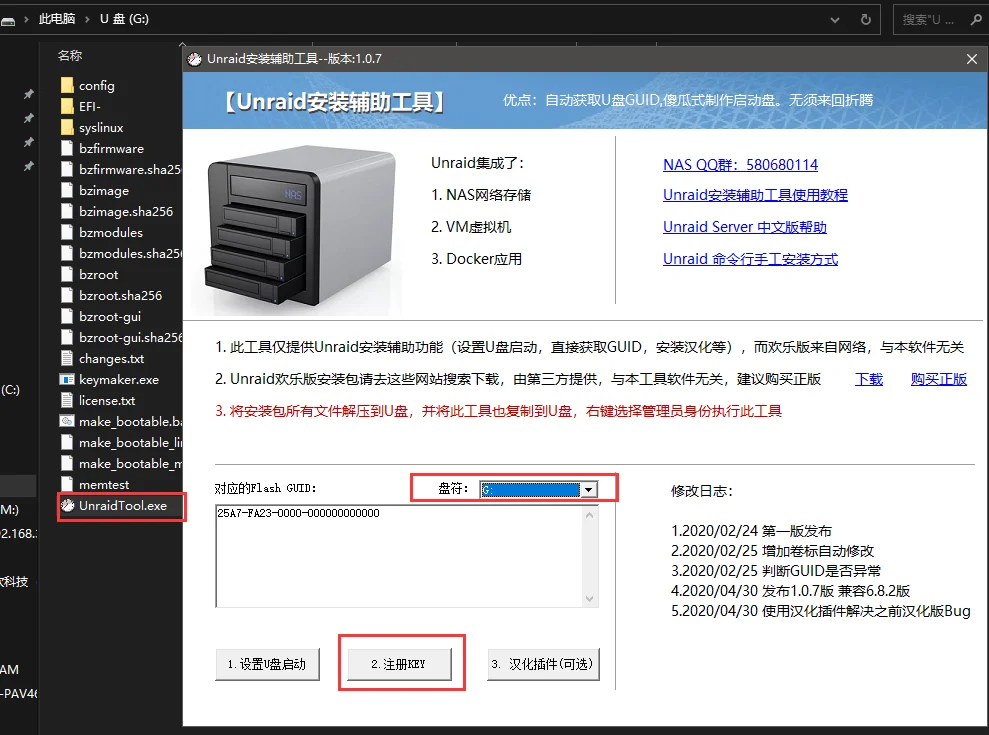Click the 购买正版 link

click(939, 379)
